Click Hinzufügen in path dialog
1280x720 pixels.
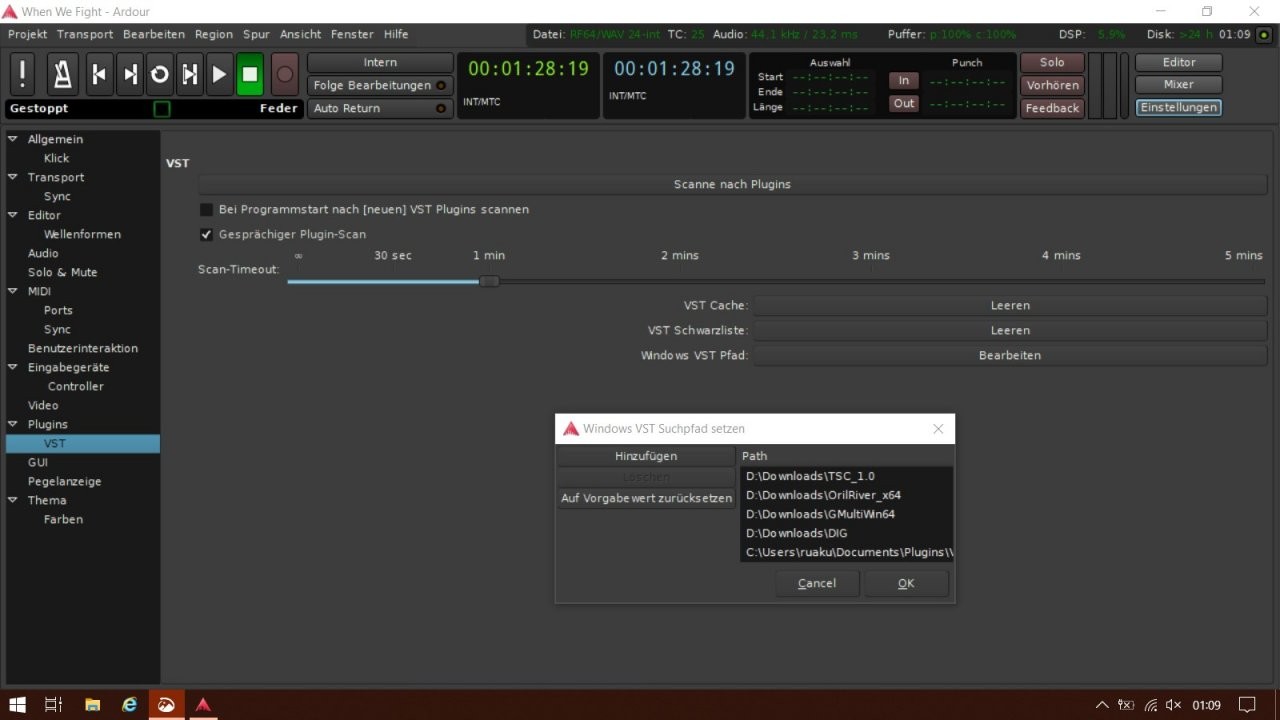pyautogui.click(x=646, y=456)
